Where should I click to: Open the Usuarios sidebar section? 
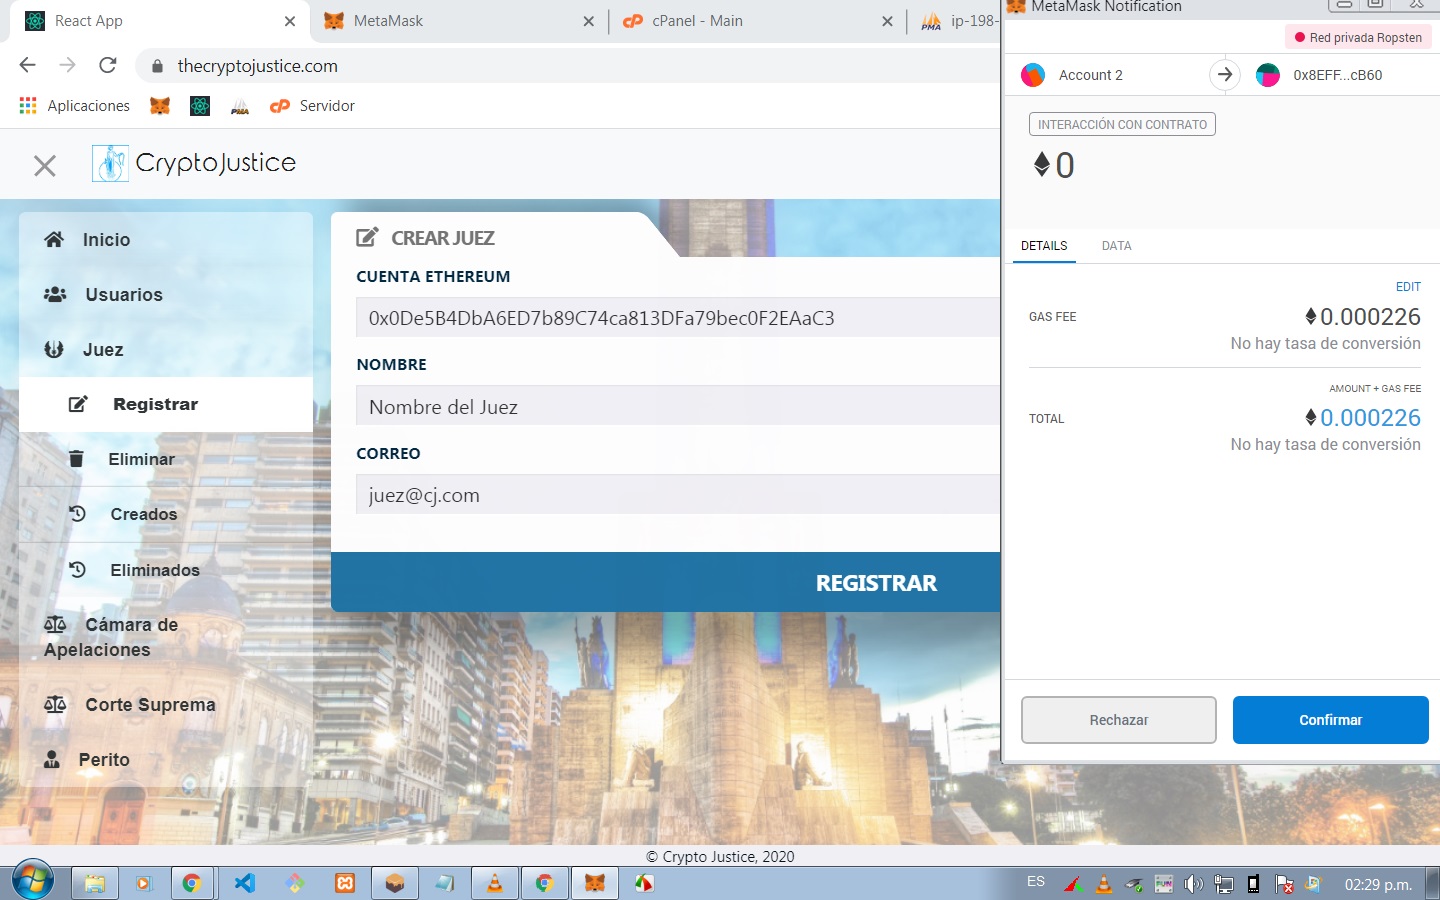pyautogui.click(x=123, y=295)
